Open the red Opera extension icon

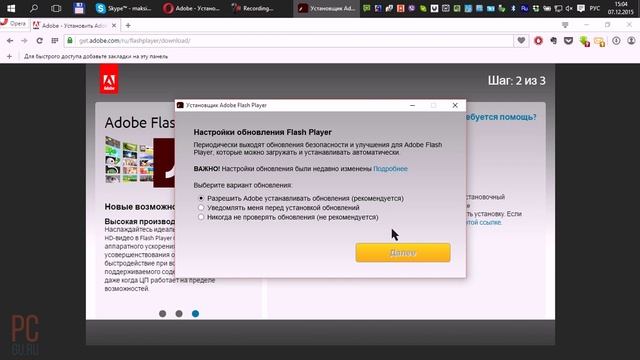(x=538, y=41)
